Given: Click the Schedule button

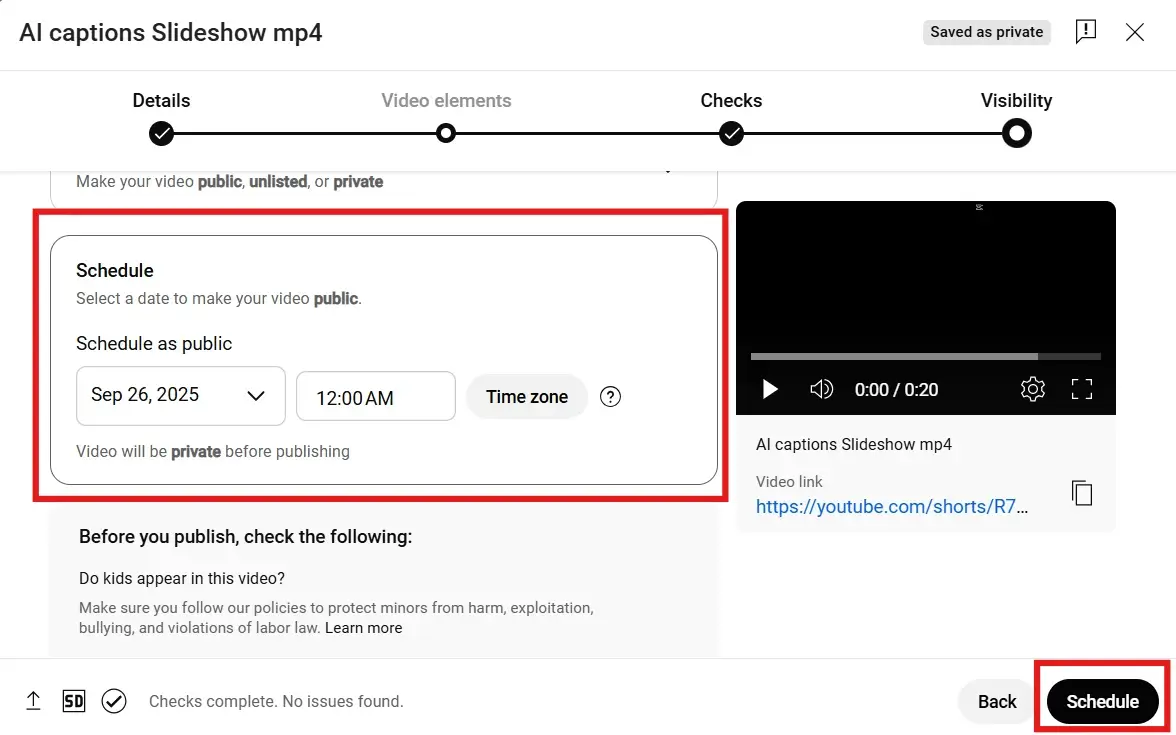Looking at the screenshot, I should click(x=1102, y=701).
